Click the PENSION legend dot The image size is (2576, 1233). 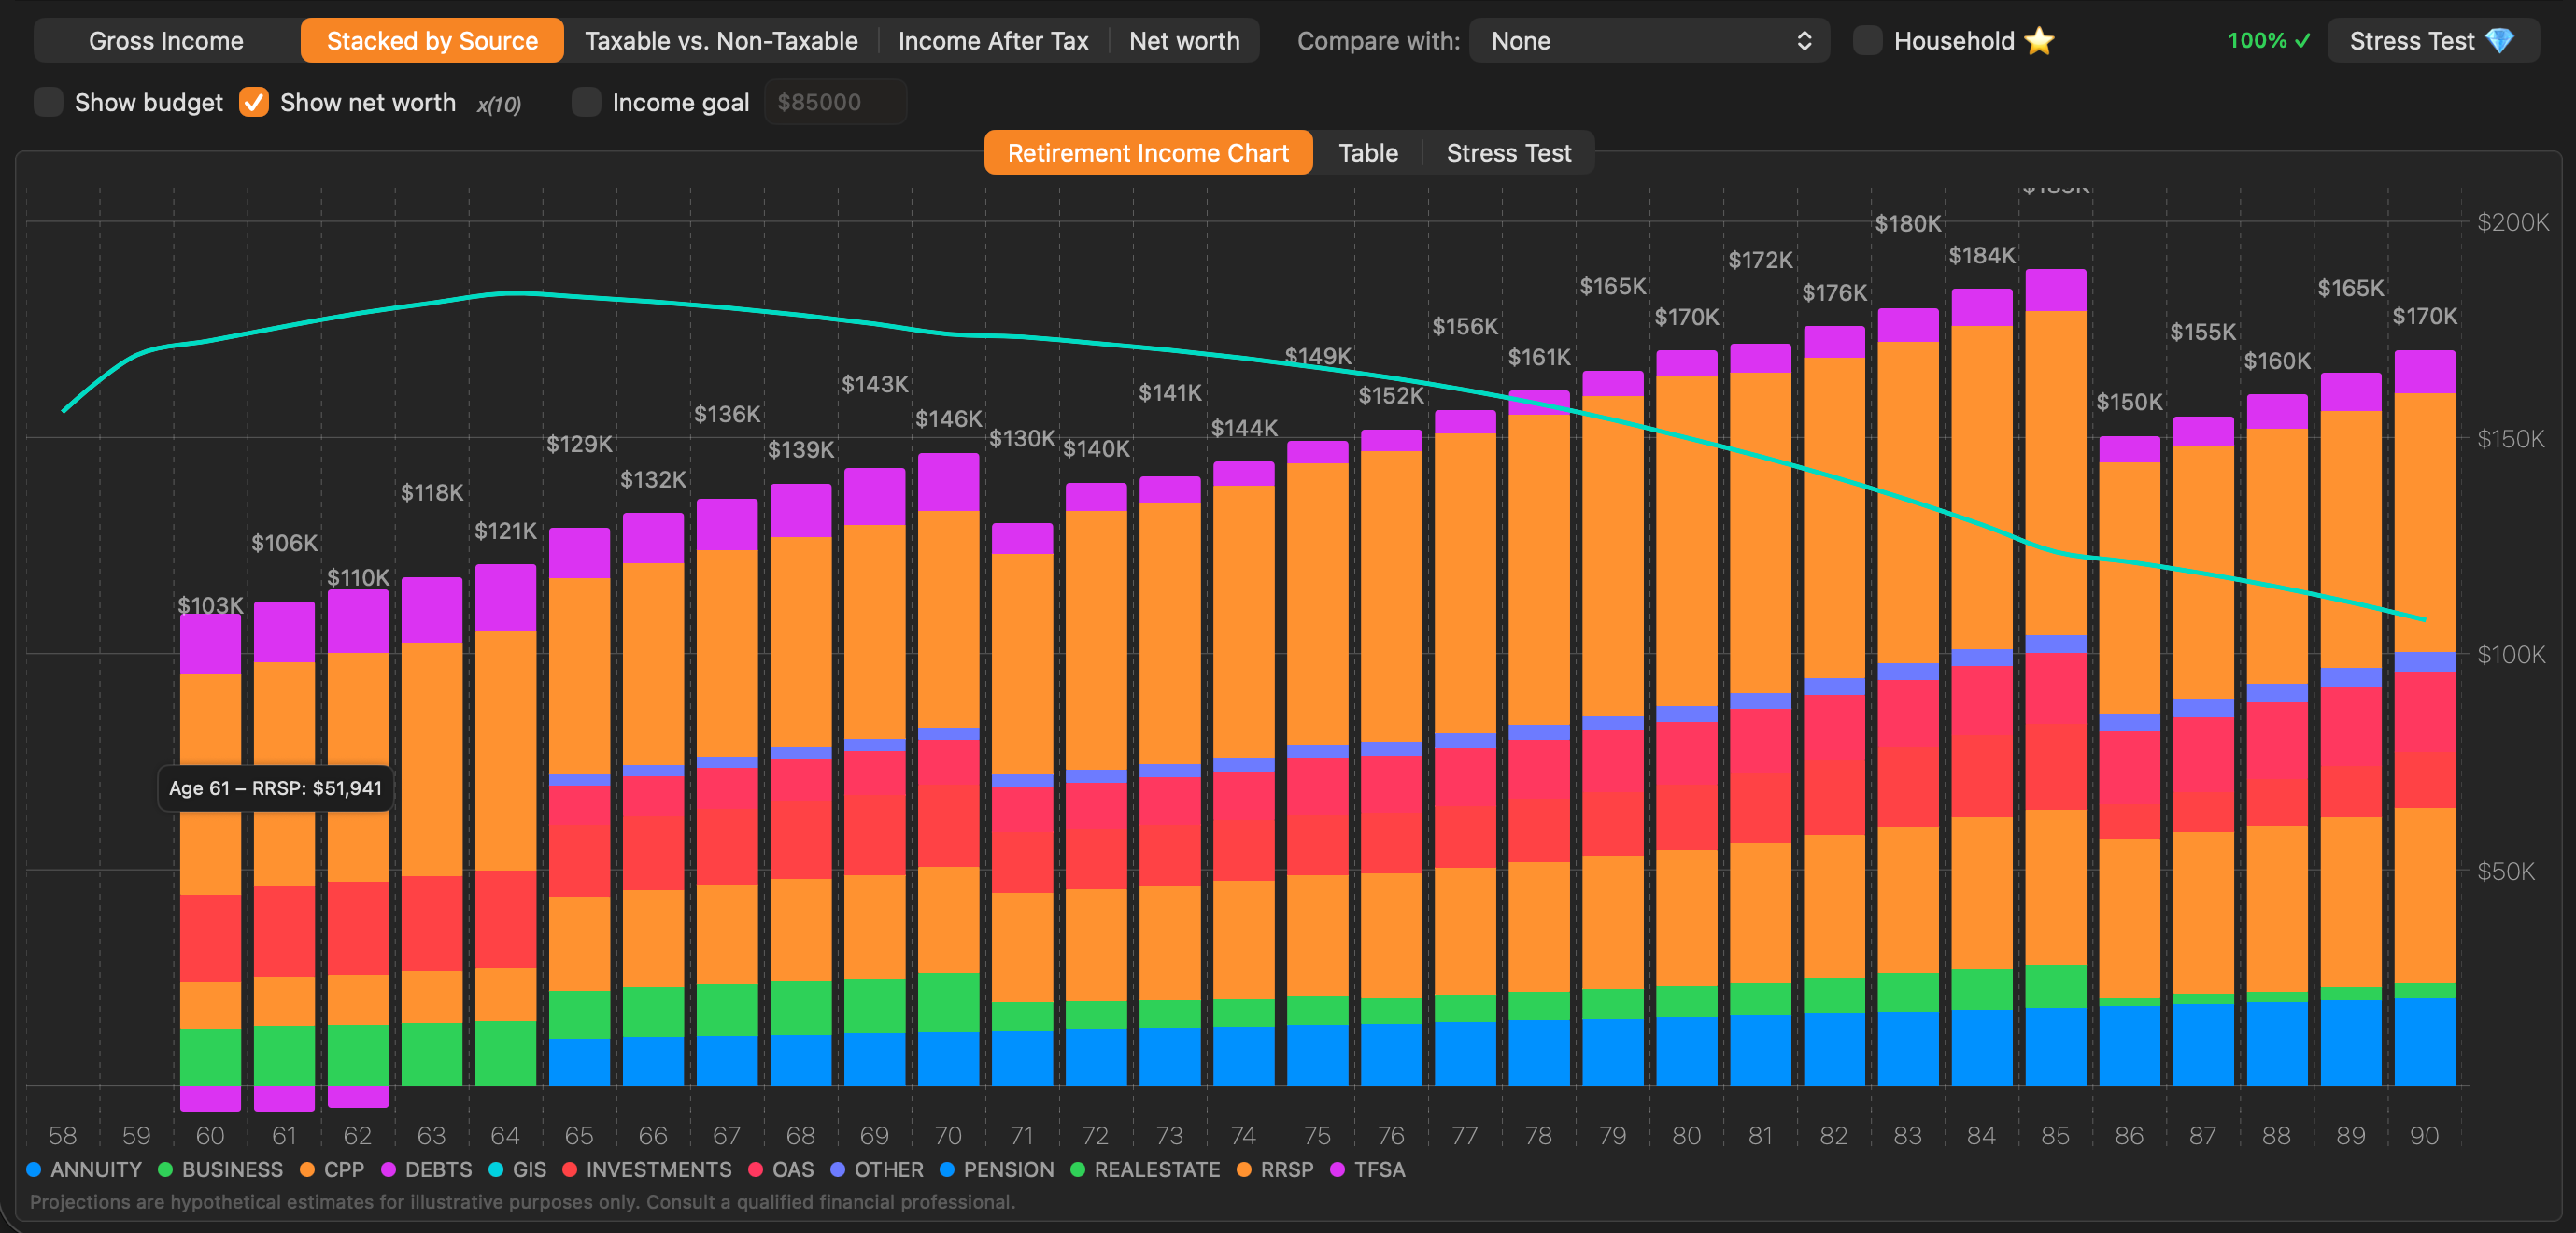pos(947,1169)
